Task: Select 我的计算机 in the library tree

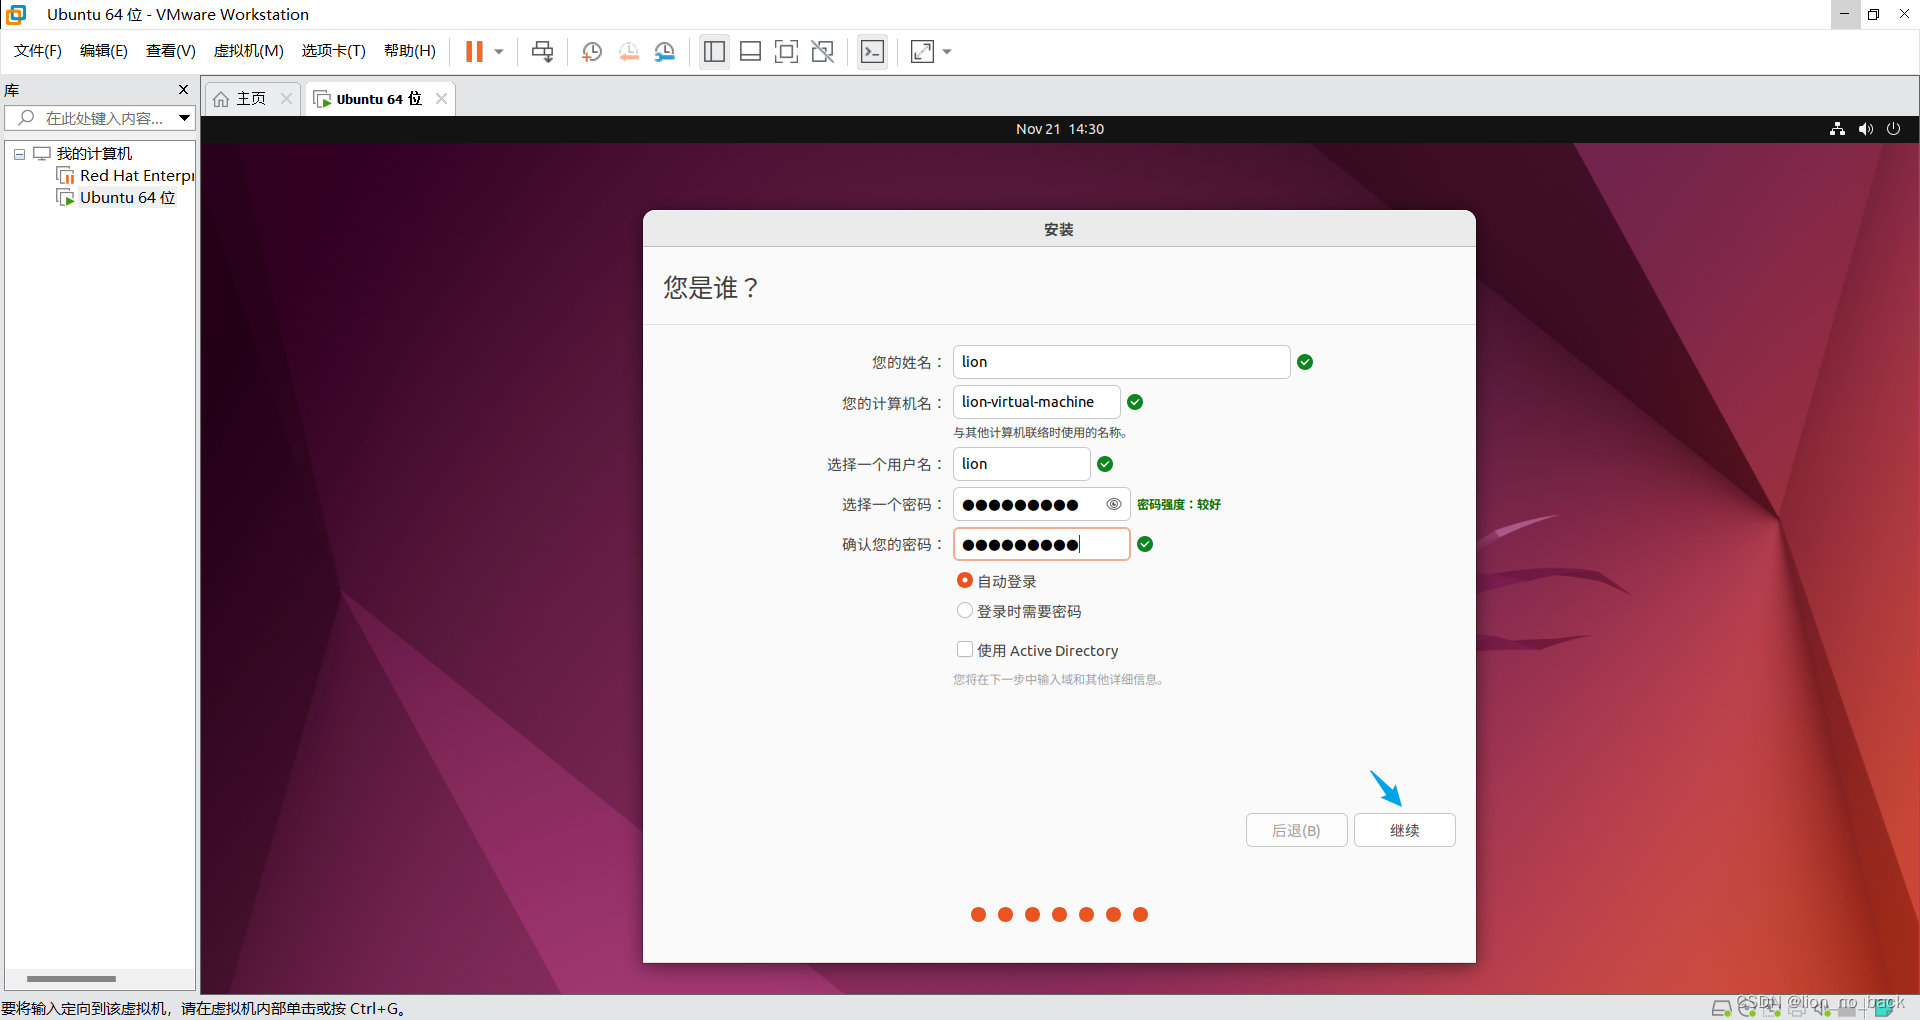Action: [94, 153]
